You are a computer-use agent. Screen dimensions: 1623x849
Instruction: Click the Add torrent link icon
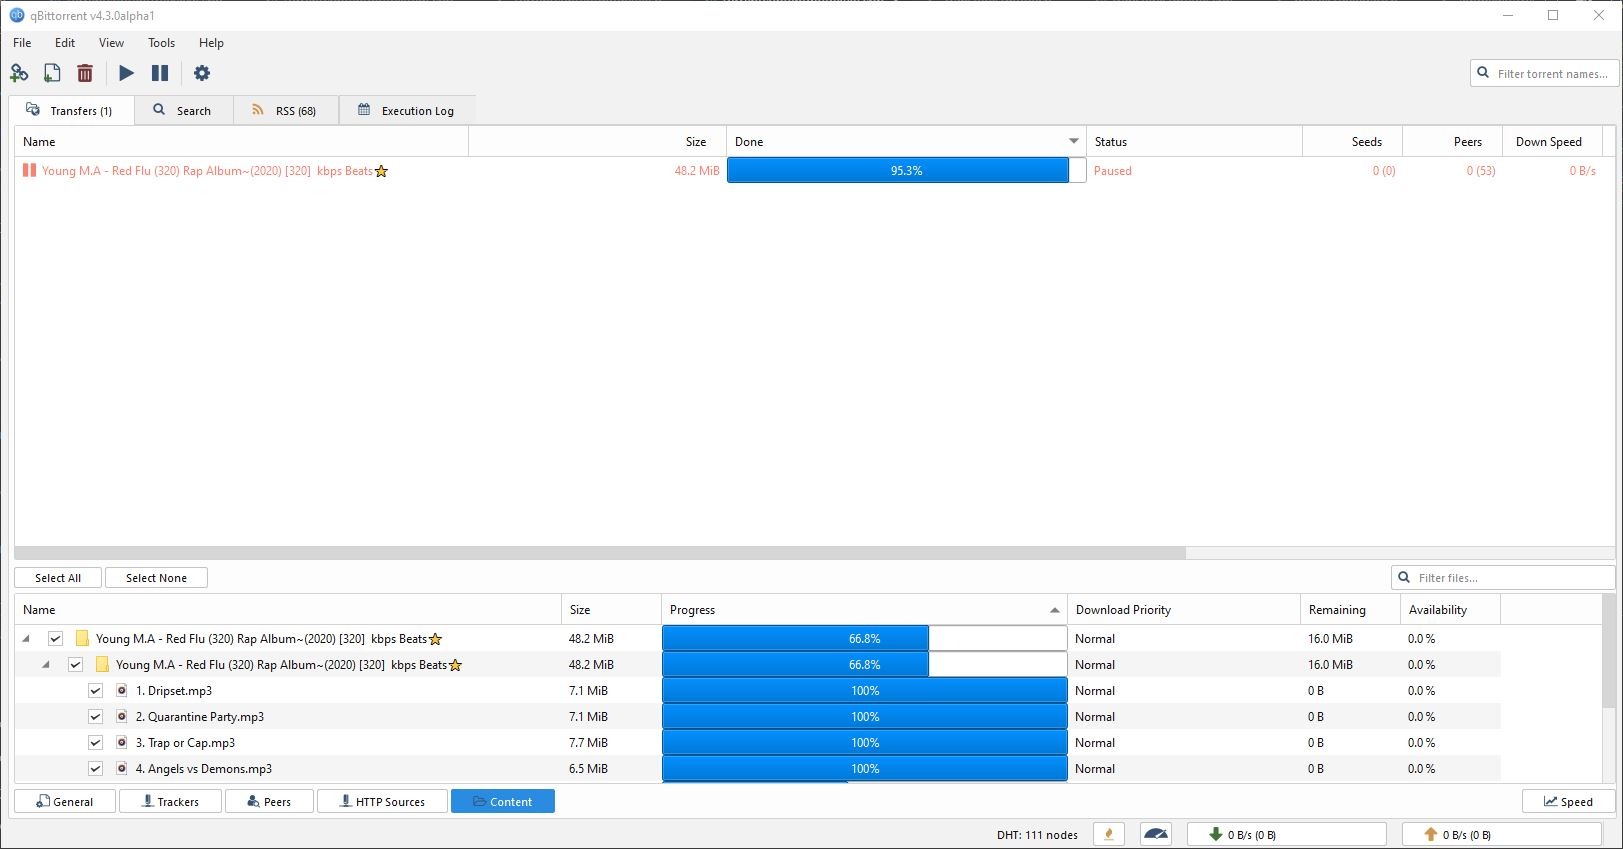(x=19, y=73)
